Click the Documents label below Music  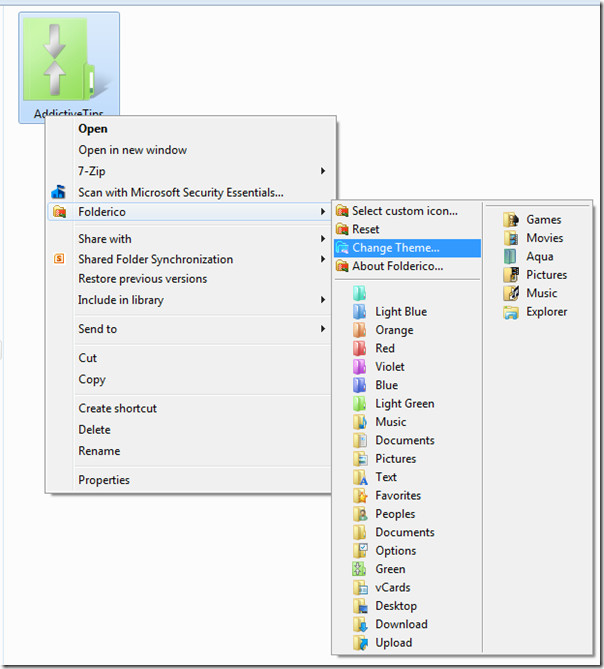point(405,440)
